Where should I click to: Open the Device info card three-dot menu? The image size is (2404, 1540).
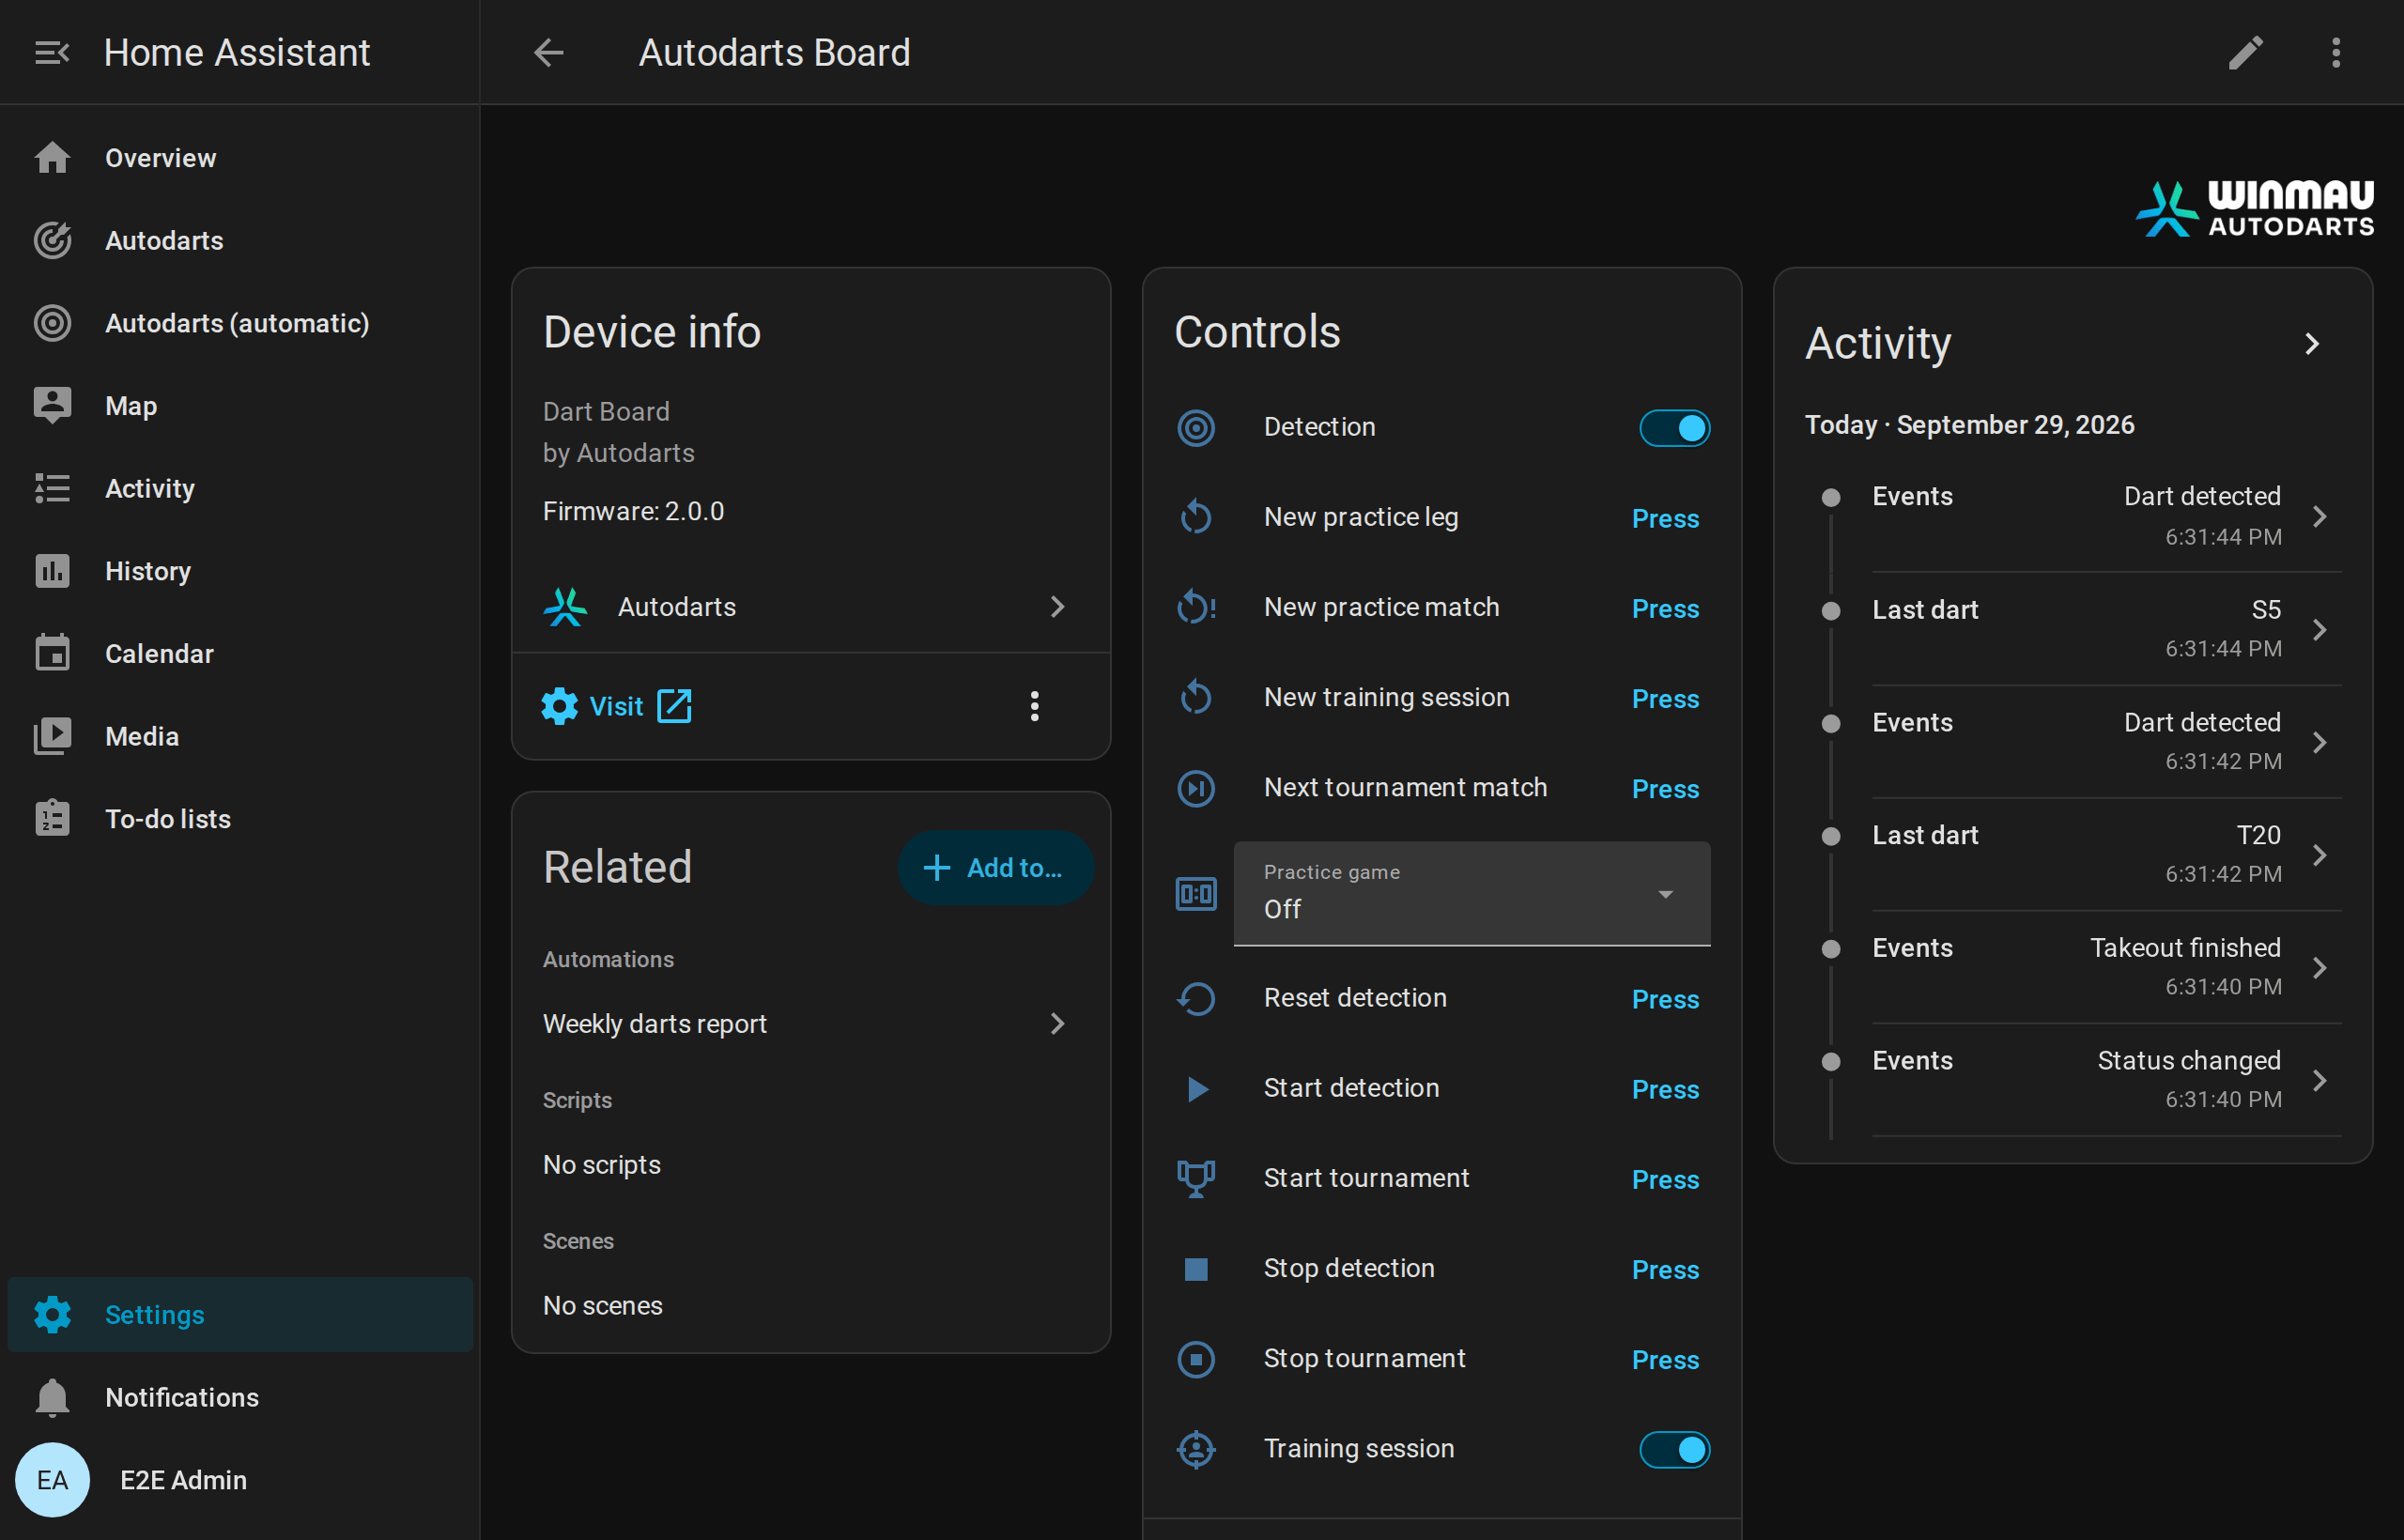(x=1034, y=706)
